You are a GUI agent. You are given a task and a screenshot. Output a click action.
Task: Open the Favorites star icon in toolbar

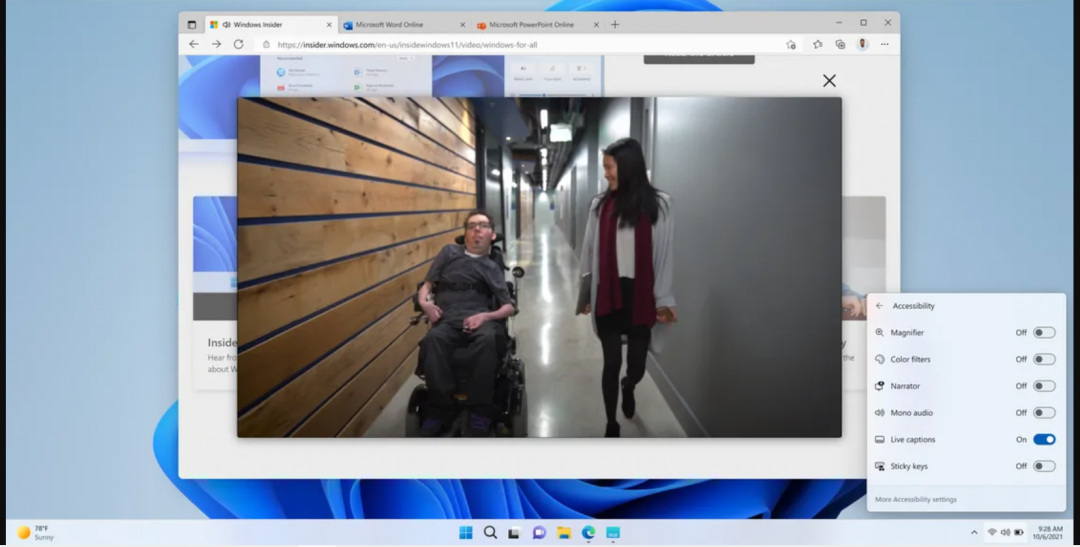pos(817,44)
